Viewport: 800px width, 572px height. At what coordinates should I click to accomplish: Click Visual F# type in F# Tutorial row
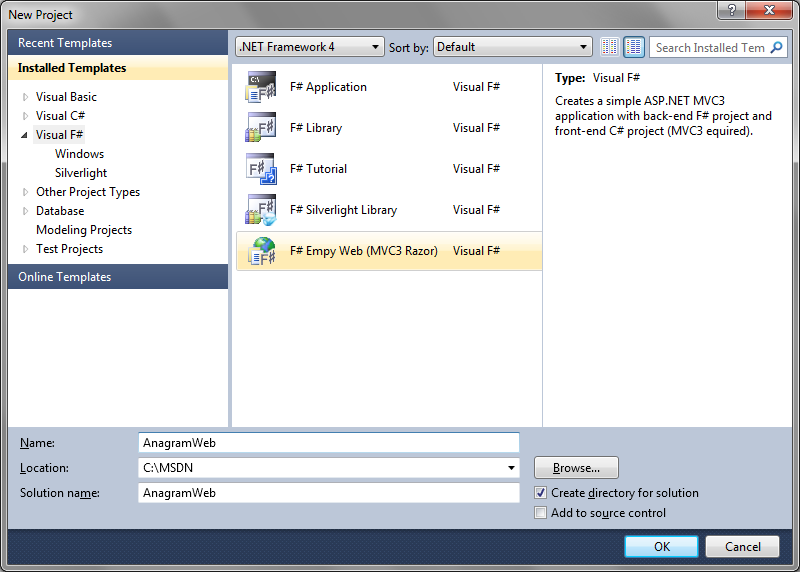click(476, 169)
